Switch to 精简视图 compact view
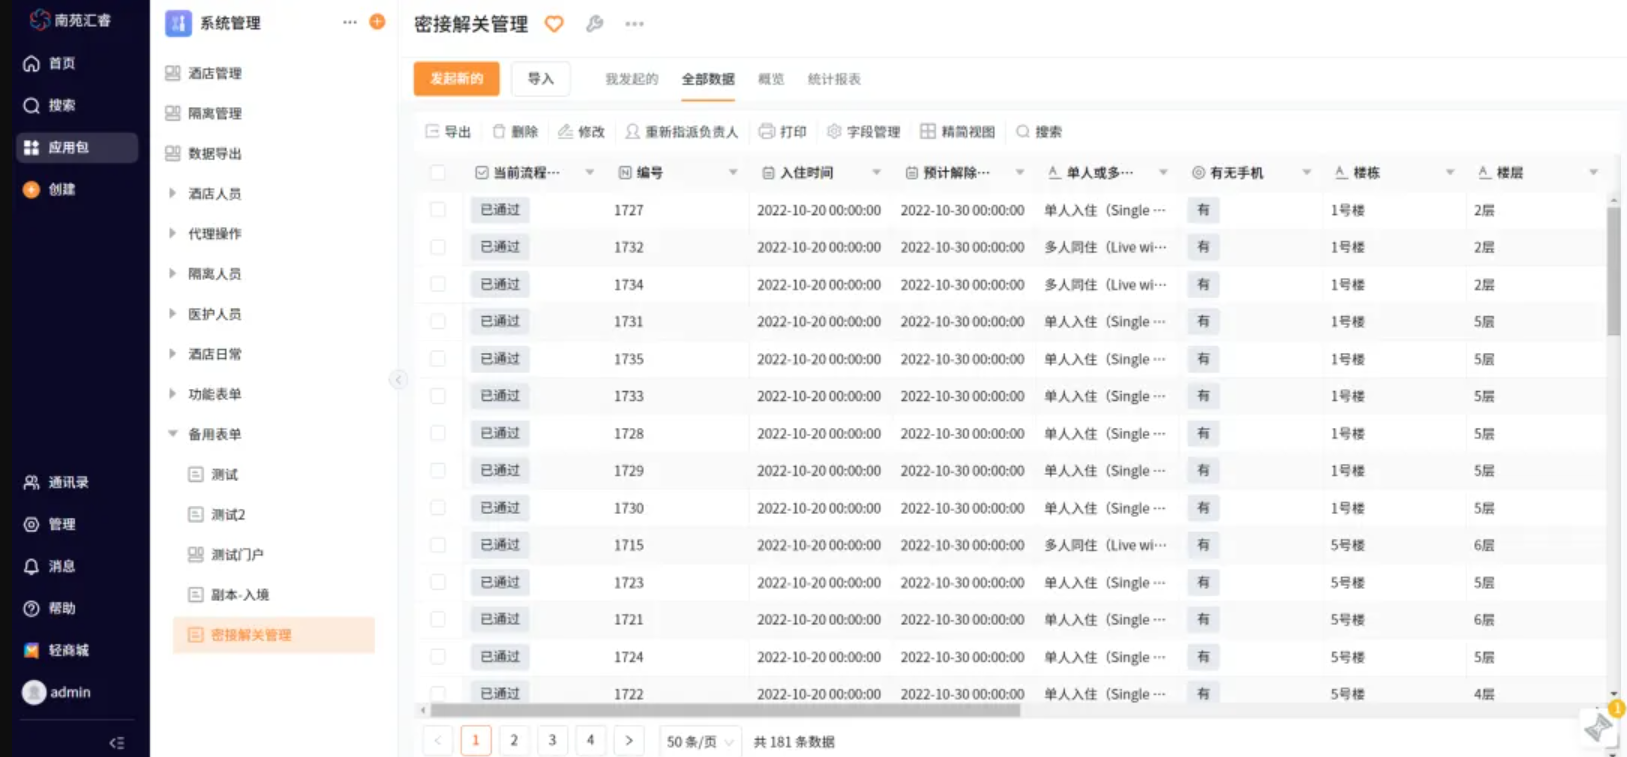 (957, 131)
